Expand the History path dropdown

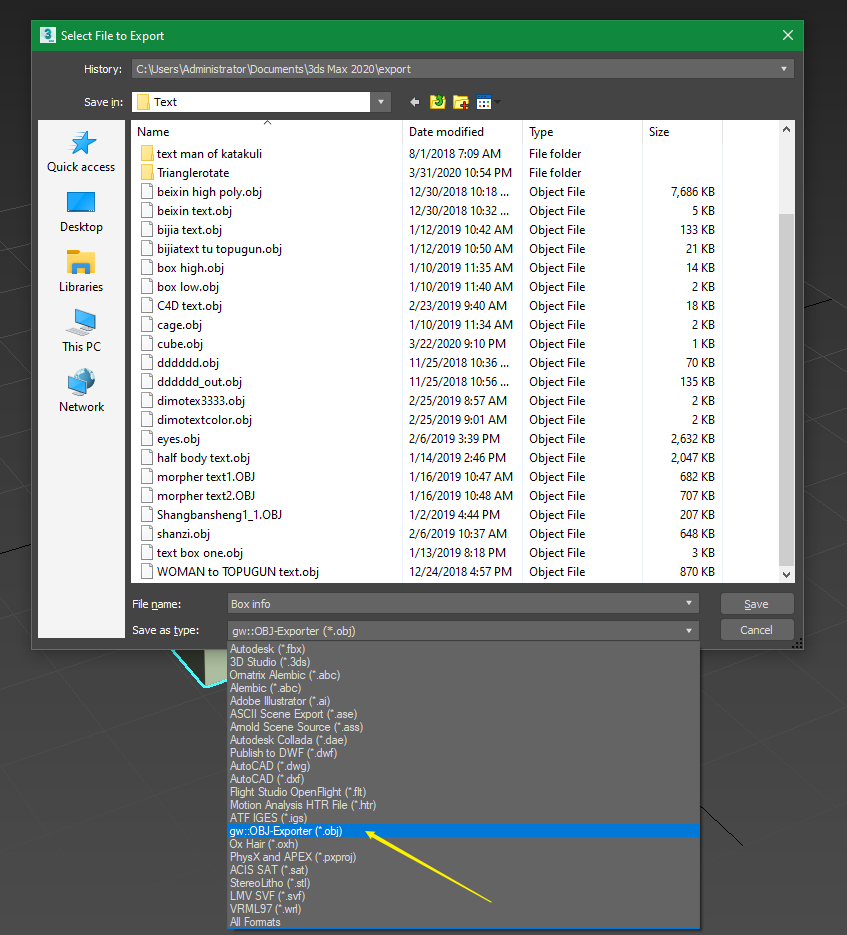tap(784, 69)
